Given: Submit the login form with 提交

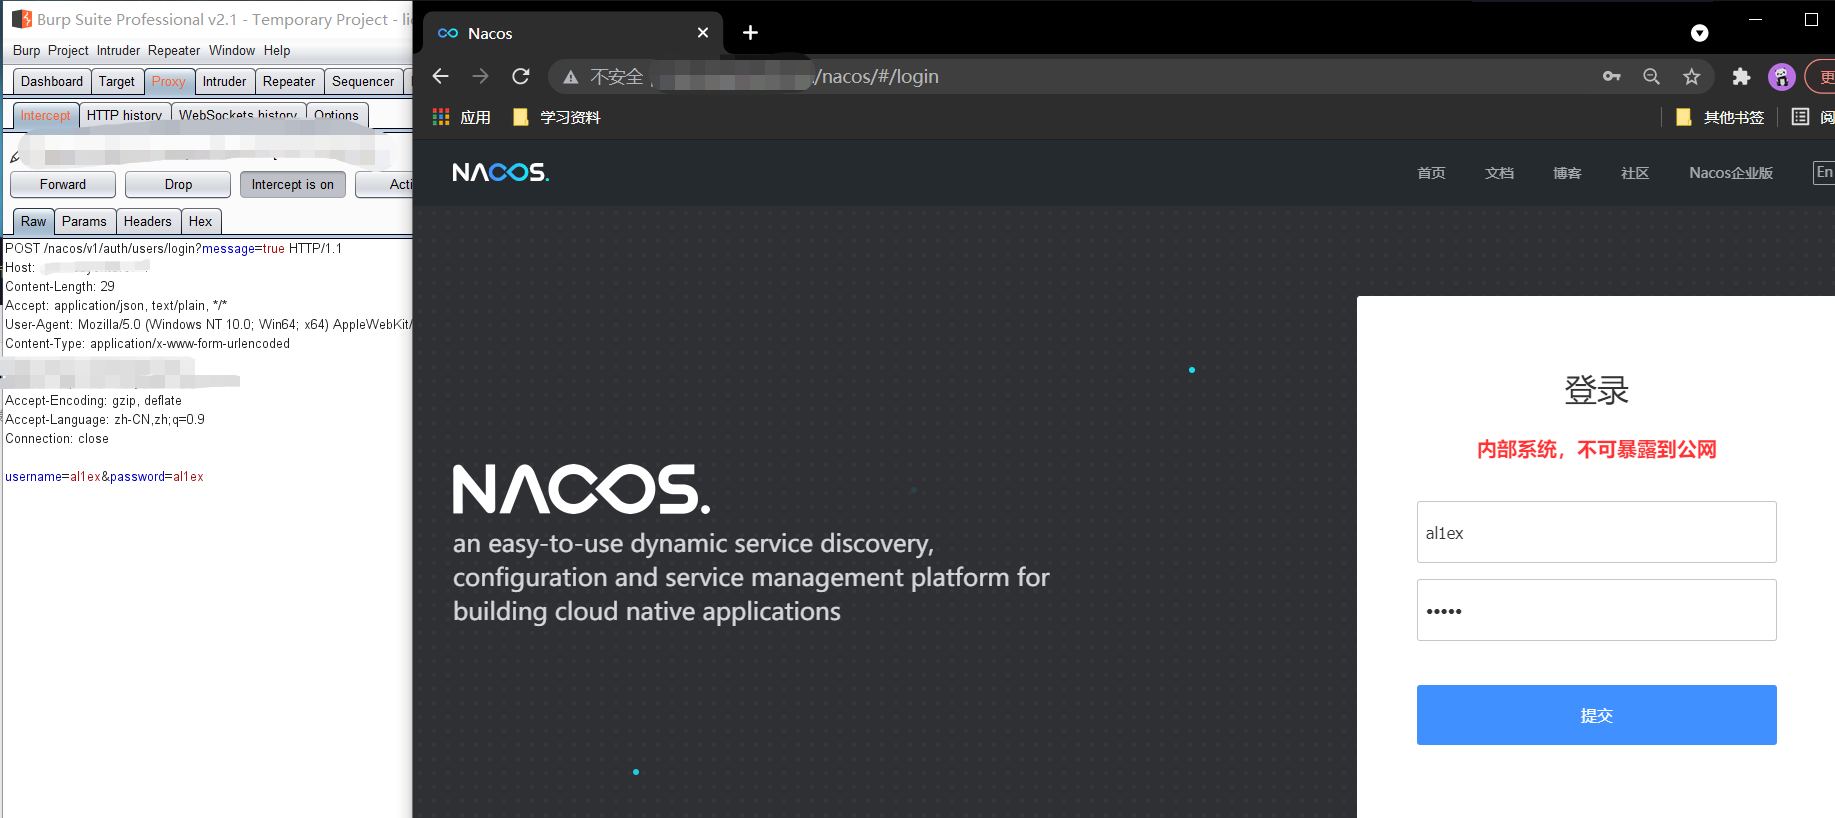Looking at the screenshot, I should click(x=1596, y=715).
